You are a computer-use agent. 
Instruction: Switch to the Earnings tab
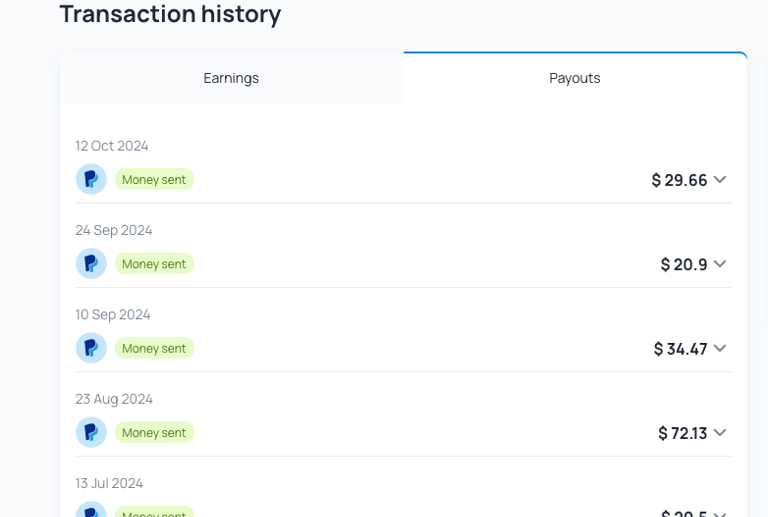[231, 78]
